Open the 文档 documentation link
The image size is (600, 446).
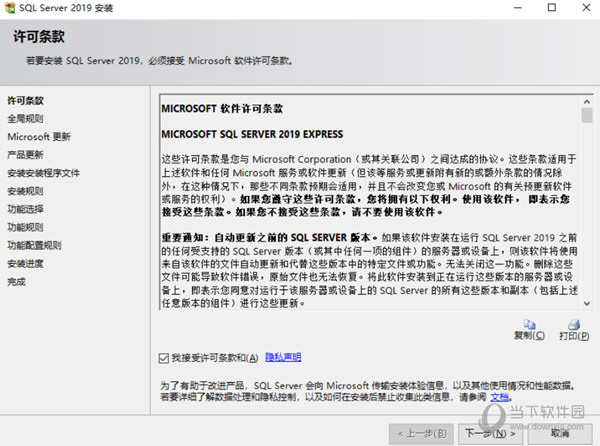pyautogui.click(x=500, y=397)
